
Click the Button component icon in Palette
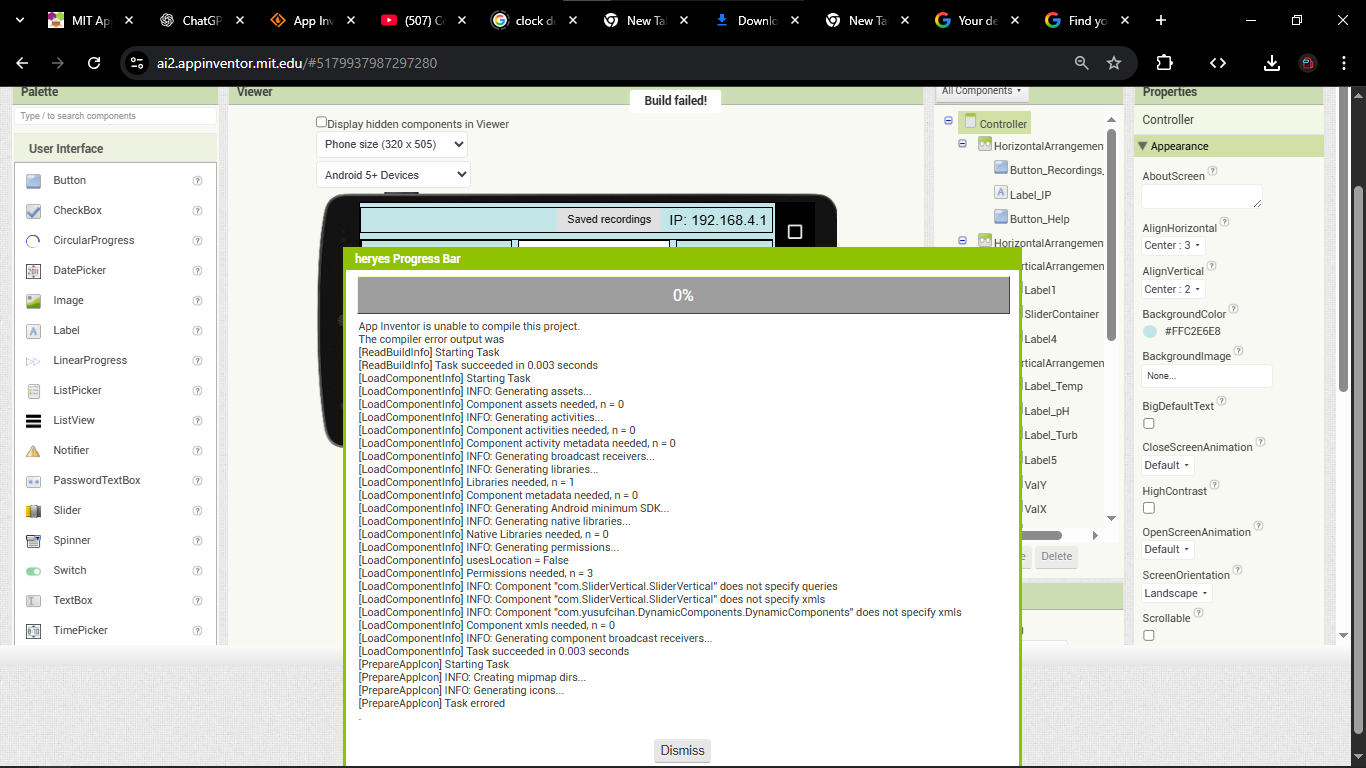point(34,181)
